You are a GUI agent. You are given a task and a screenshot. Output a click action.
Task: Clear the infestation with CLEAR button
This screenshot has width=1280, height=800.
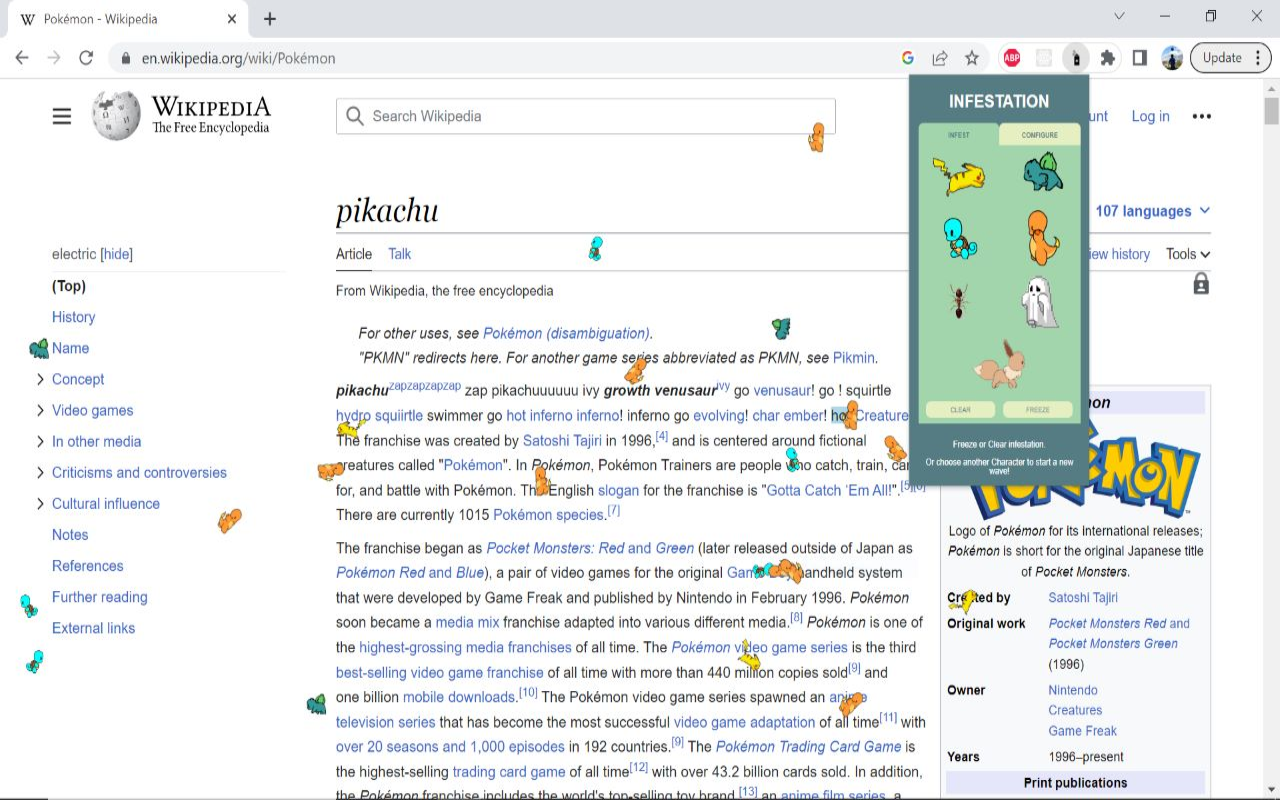pyautogui.click(x=960, y=409)
